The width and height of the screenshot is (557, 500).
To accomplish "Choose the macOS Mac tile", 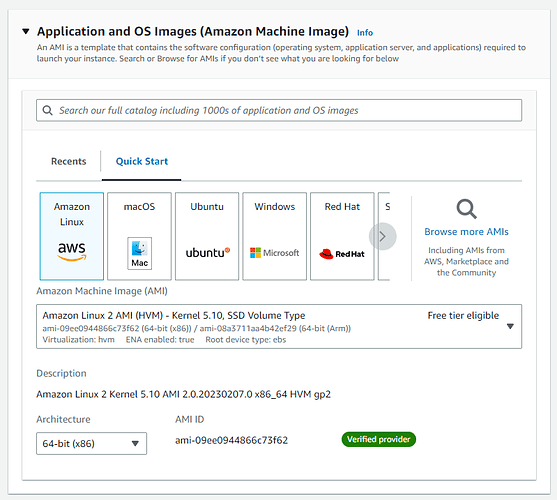I will pos(139,236).
